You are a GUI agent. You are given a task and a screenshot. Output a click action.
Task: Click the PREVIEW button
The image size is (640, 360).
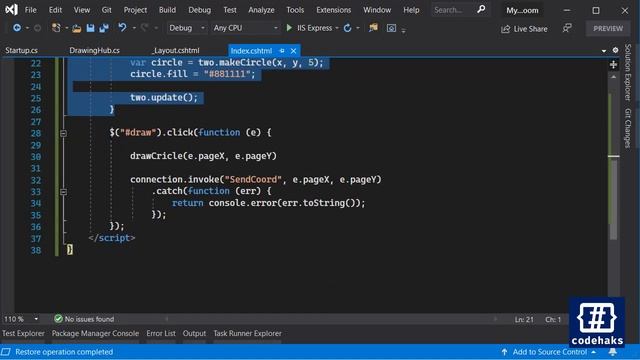(608, 29)
